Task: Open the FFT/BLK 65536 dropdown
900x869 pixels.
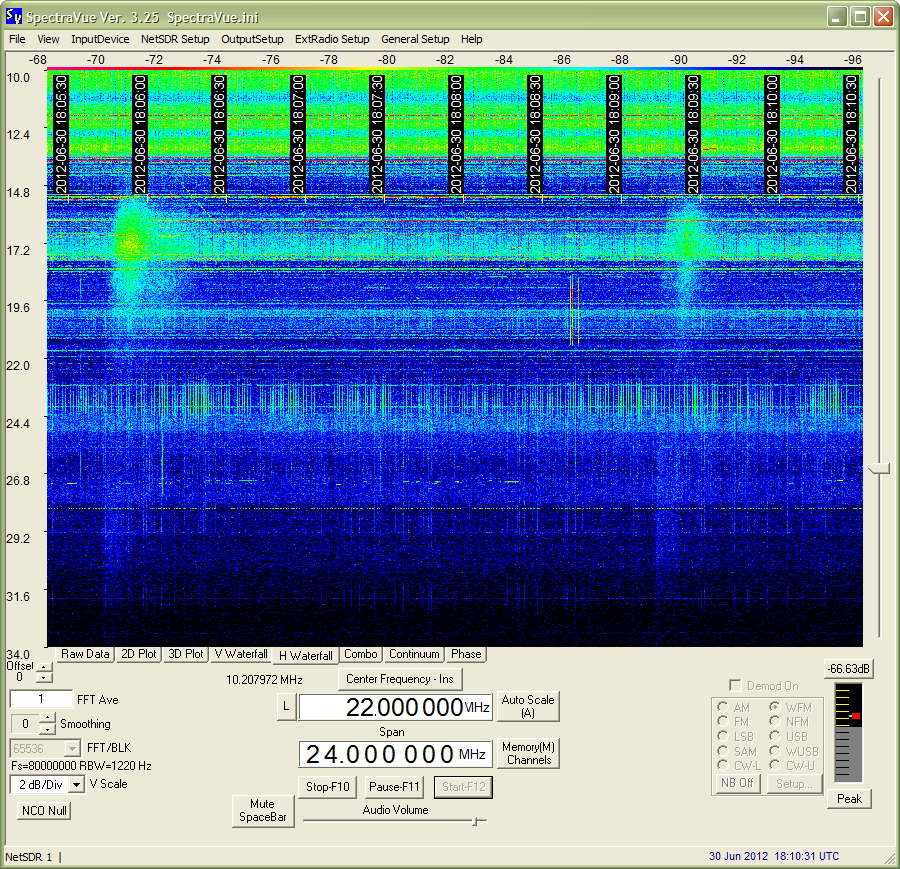Action: tap(72, 748)
